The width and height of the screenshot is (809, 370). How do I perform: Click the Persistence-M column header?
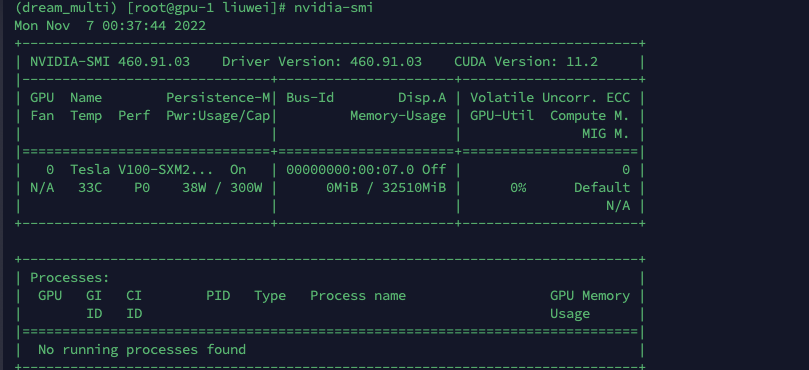218,98
